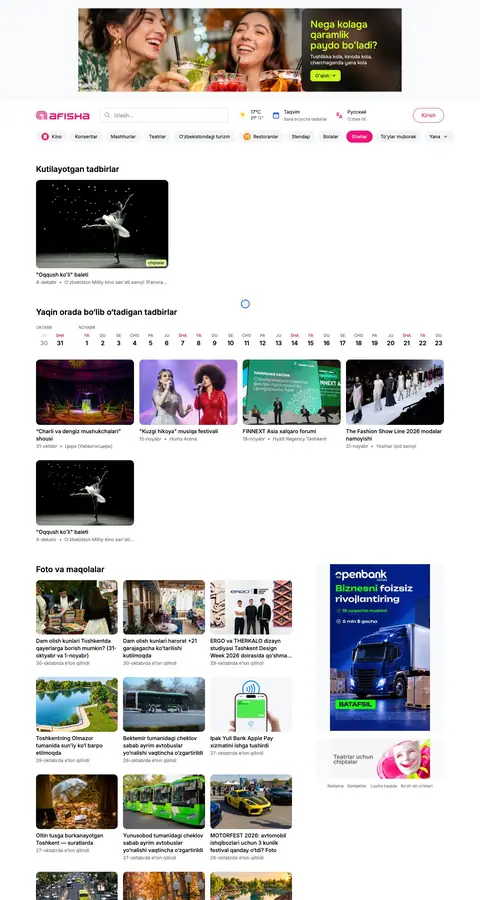Screen dimensions: 480x900
Task: Click the language translate icon
Action: [x=339, y=115]
